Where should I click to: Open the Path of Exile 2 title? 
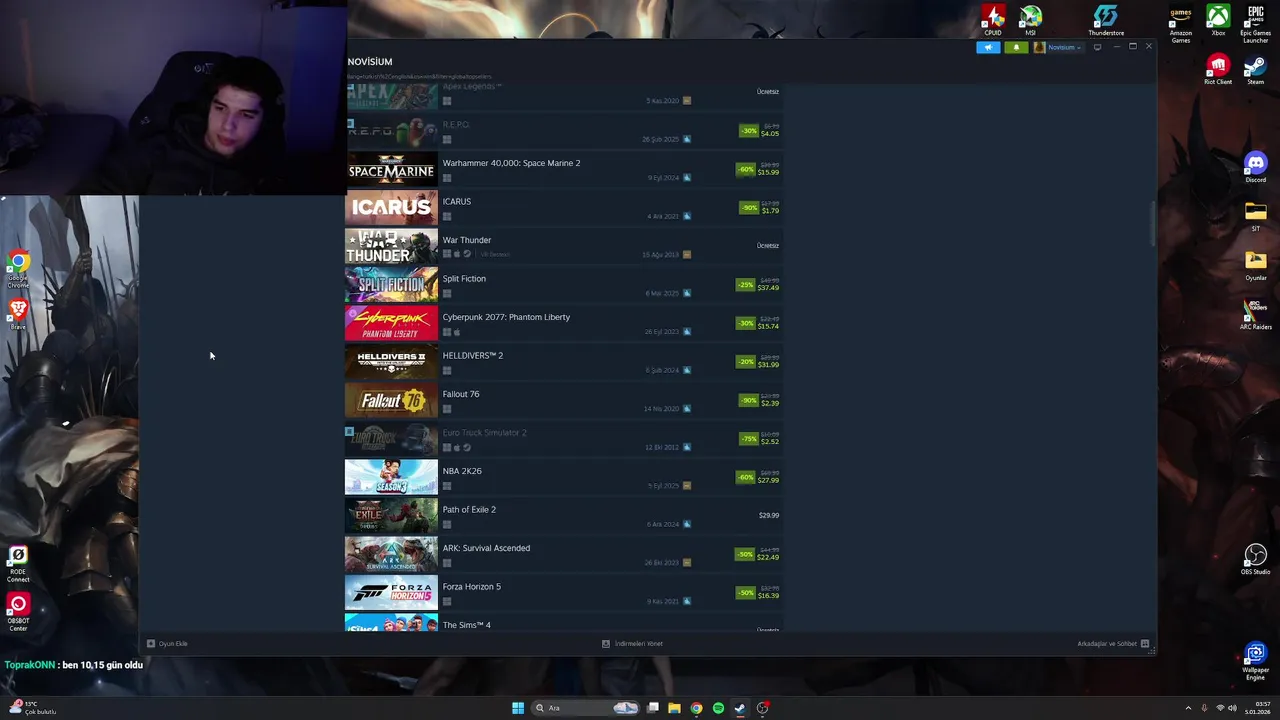coord(469,510)
